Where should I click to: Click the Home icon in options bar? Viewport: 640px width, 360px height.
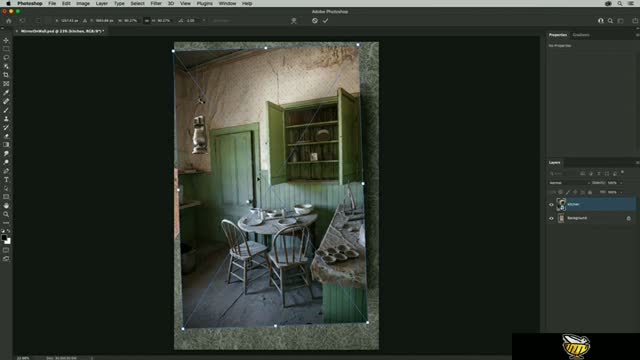coord(9,20)
